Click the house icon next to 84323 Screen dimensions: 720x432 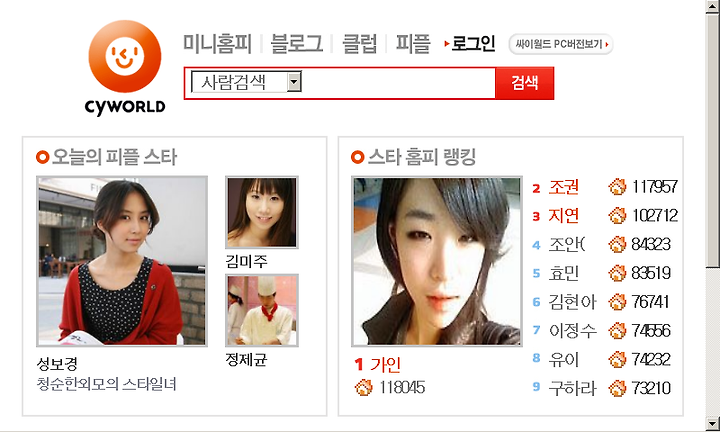(x=617, y=244)
